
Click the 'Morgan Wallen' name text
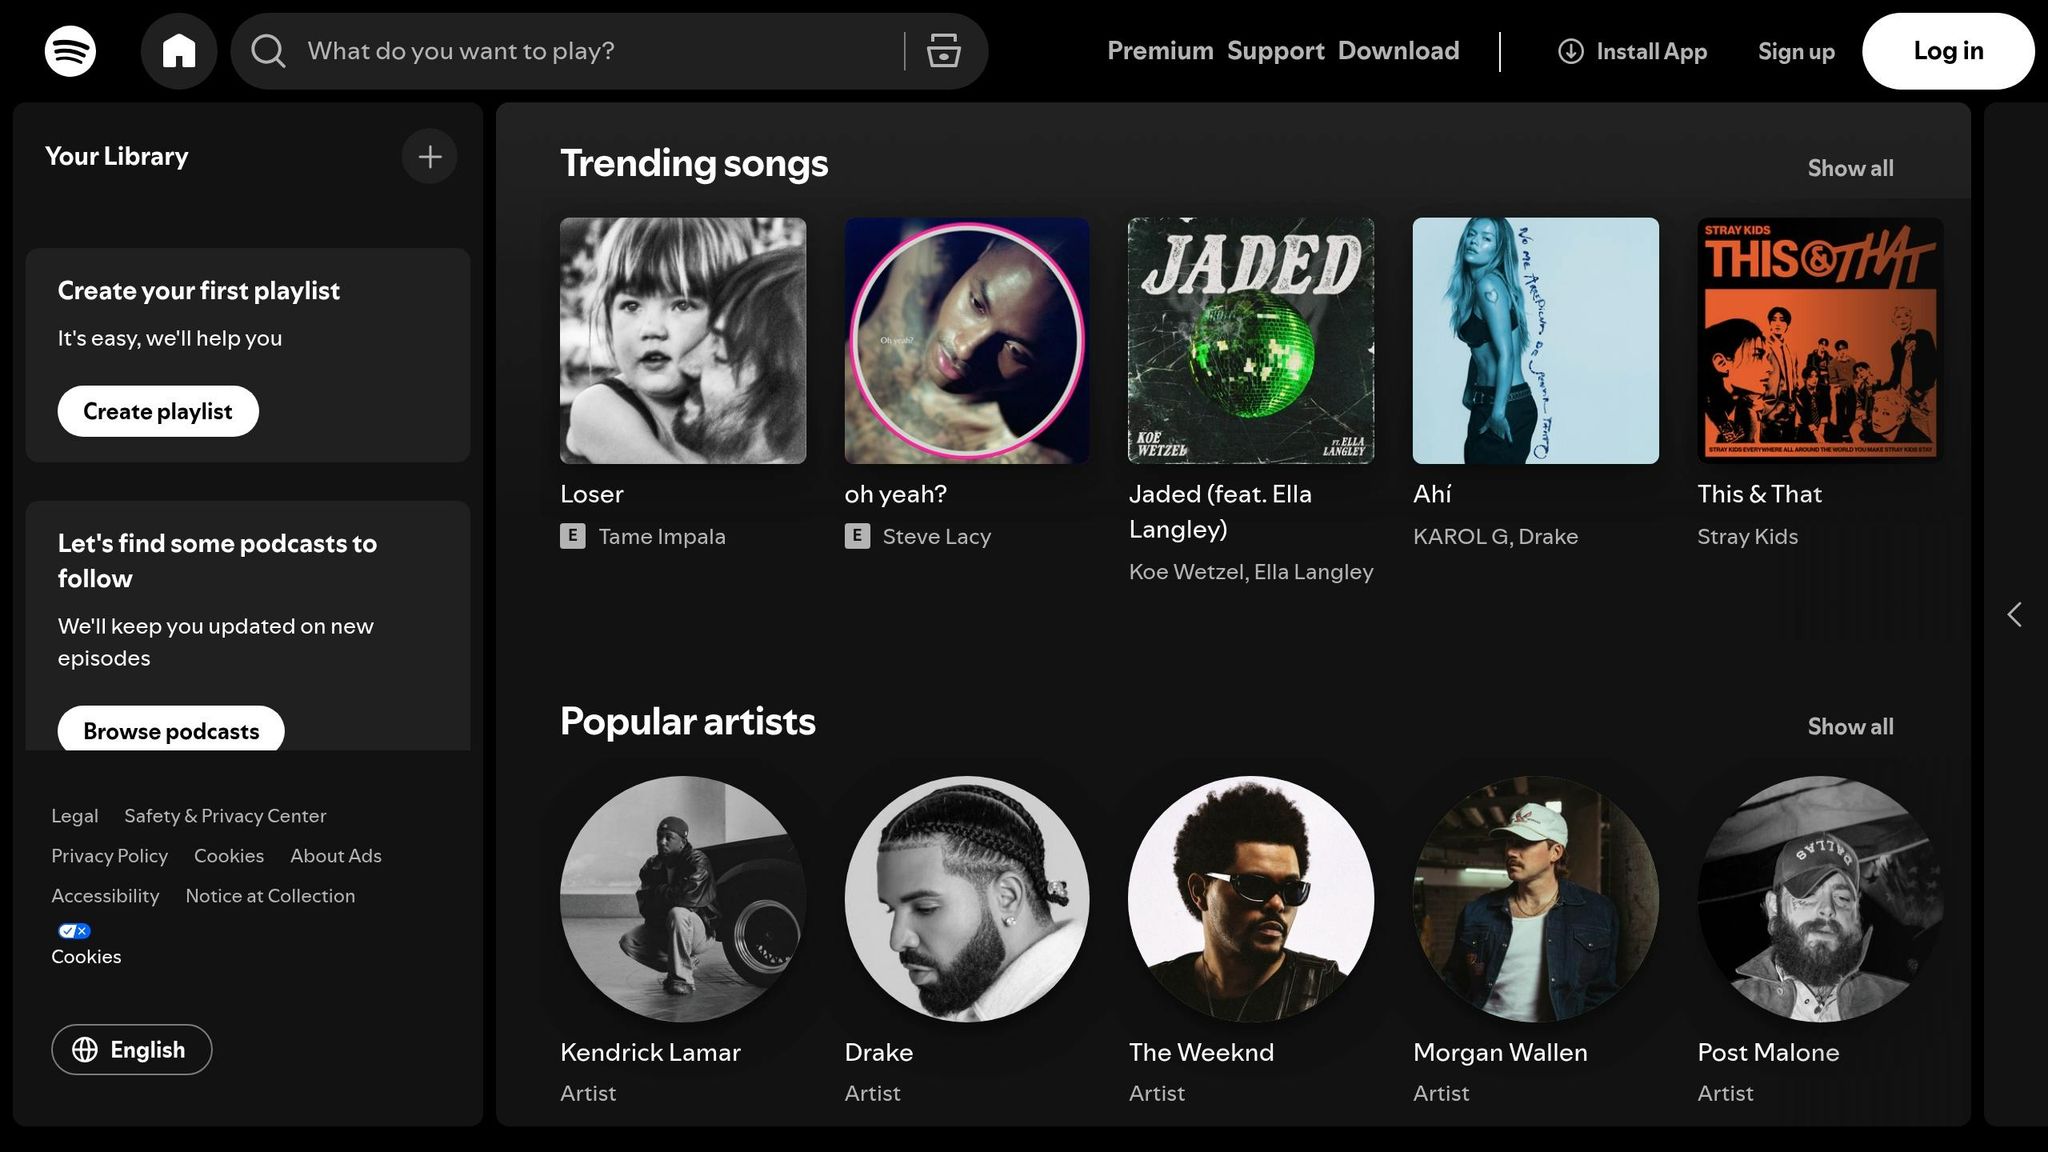pos(1500,1052)
